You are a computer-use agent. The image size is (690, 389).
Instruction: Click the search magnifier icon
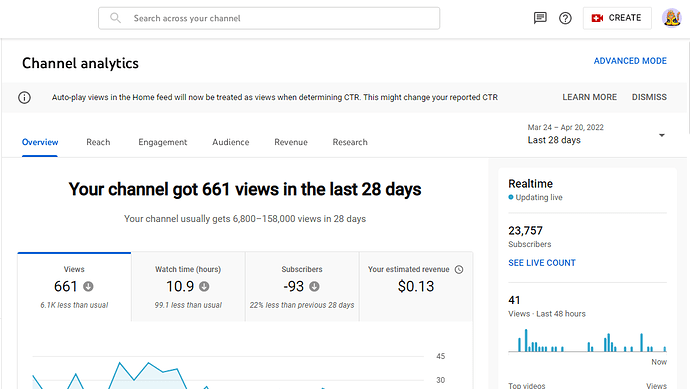[115, 18]
